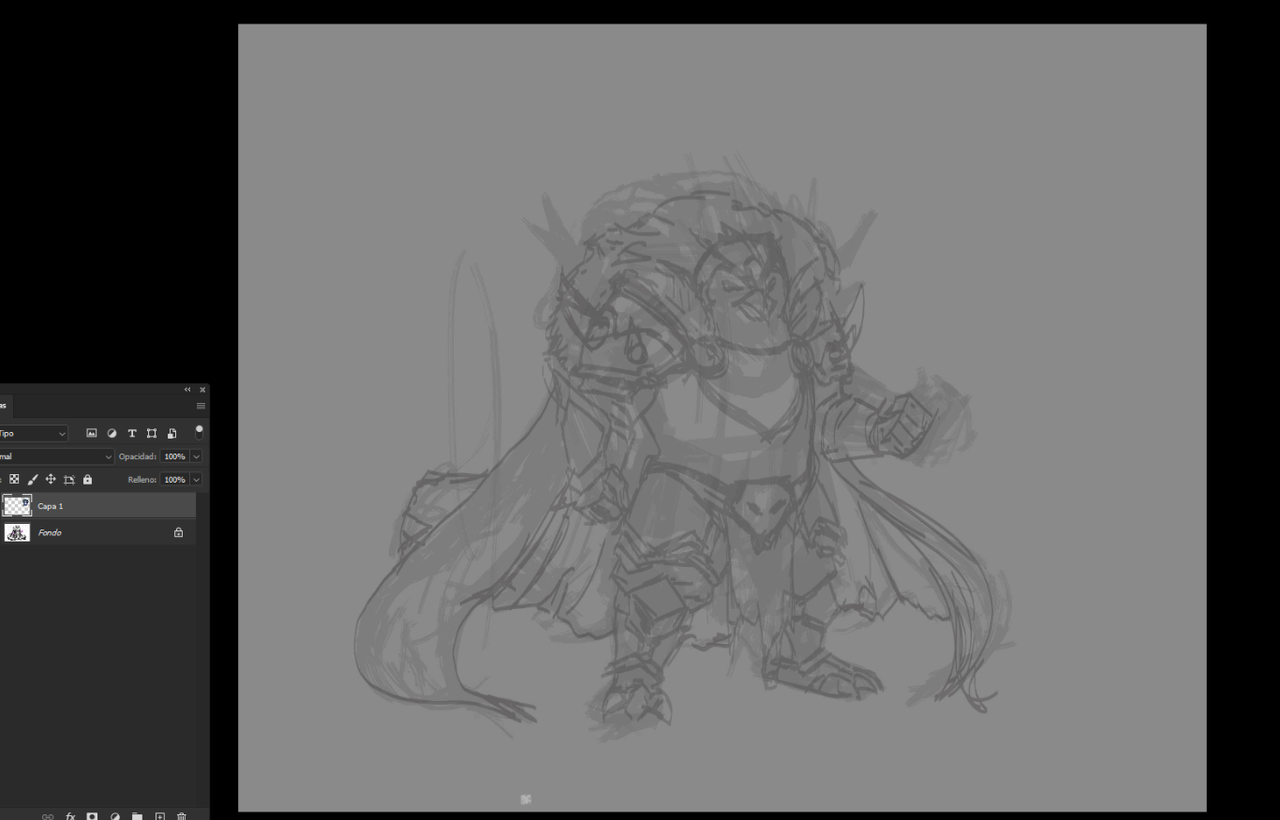Filter layers by adjustment layers icon
Image resolution: width=1280 pixels, height=820 pixels.
point(112,433)
